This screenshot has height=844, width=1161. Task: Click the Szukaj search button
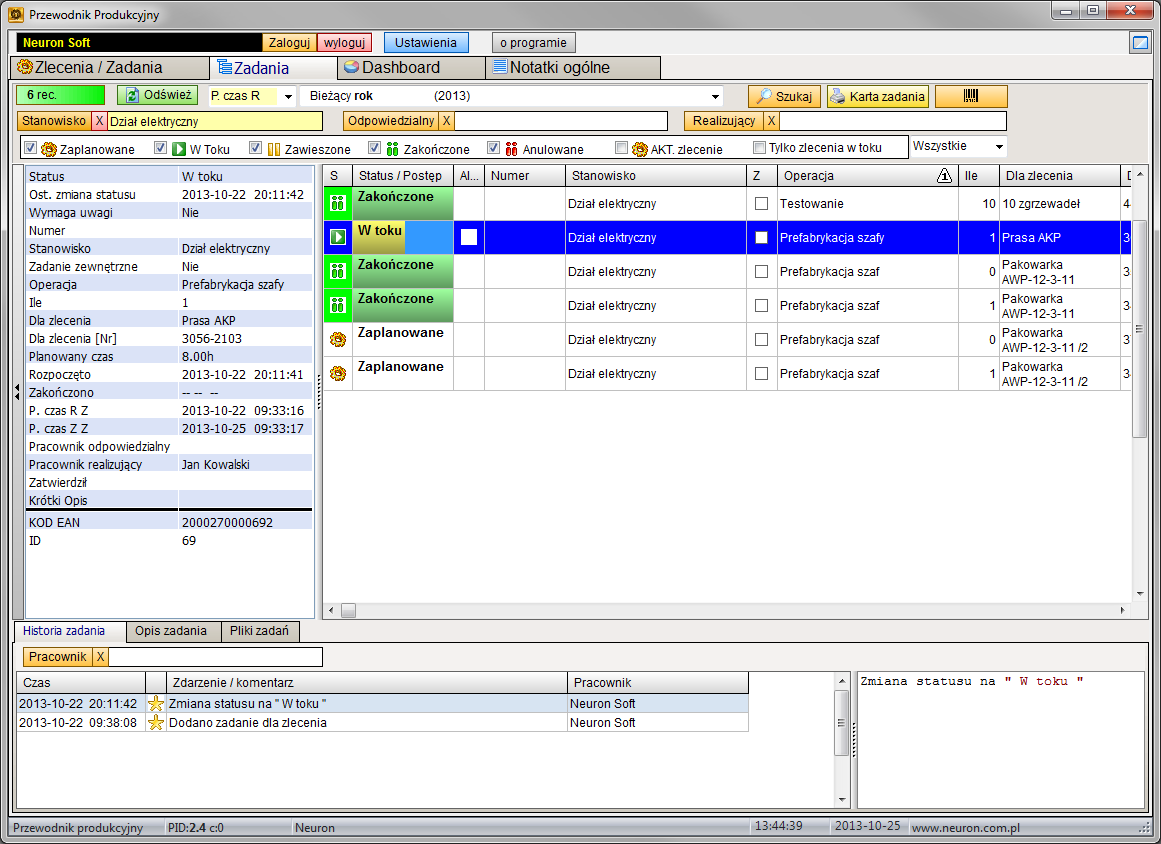(784, 96)
